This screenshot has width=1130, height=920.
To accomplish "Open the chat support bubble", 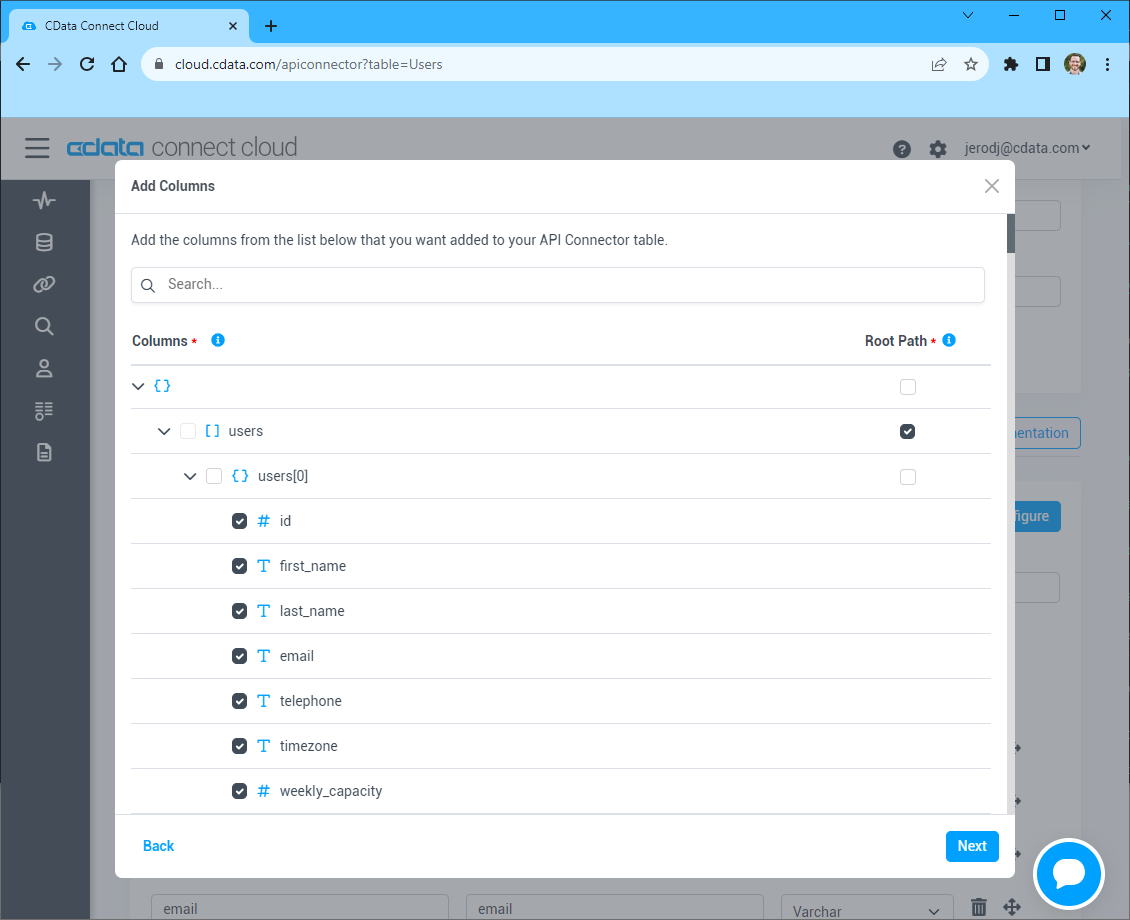I will pyautogui.click(x=1069, y=874).
